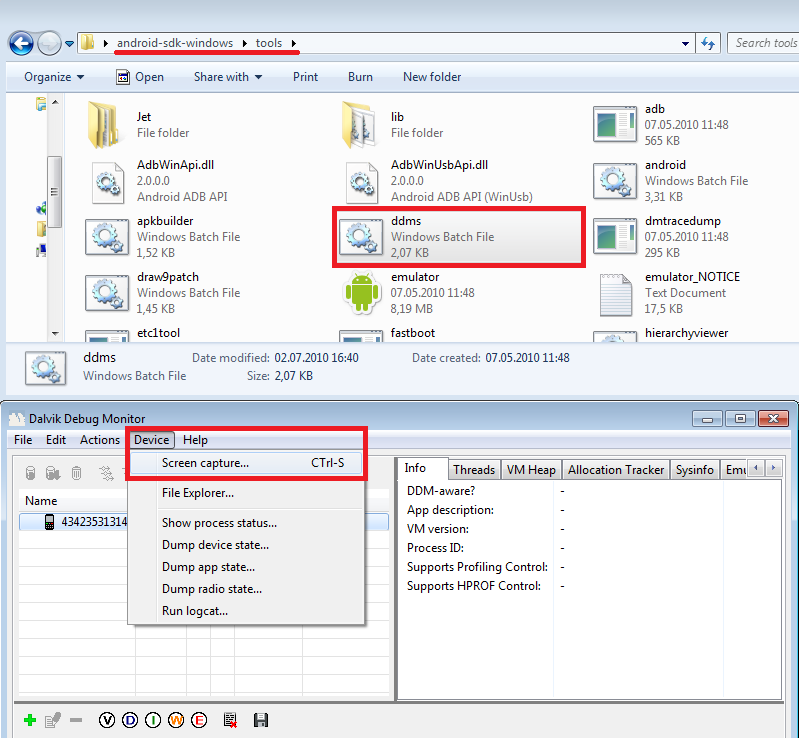
Task: Switch to the VM Heap tab
Action: click(x=531, y=469)
